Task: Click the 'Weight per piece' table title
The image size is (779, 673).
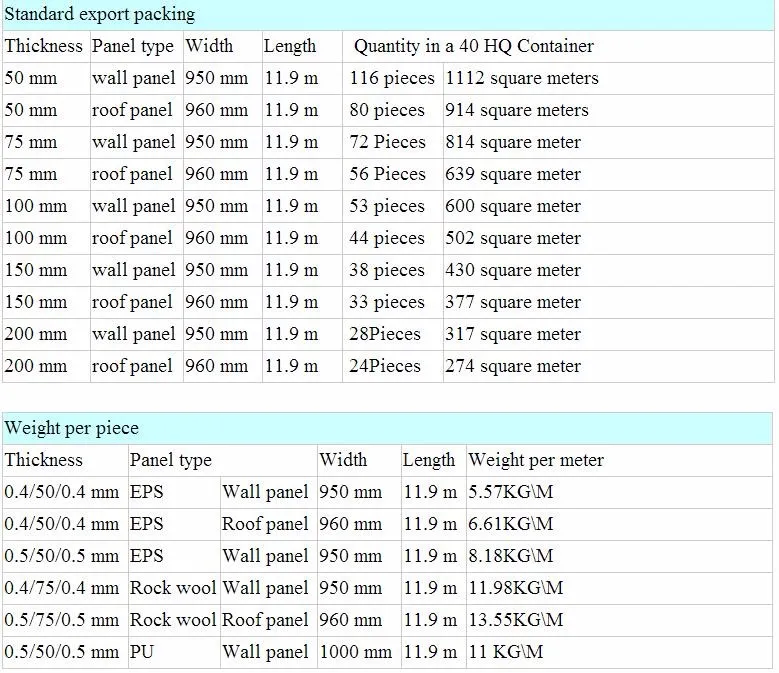Action: coord(72,428)
